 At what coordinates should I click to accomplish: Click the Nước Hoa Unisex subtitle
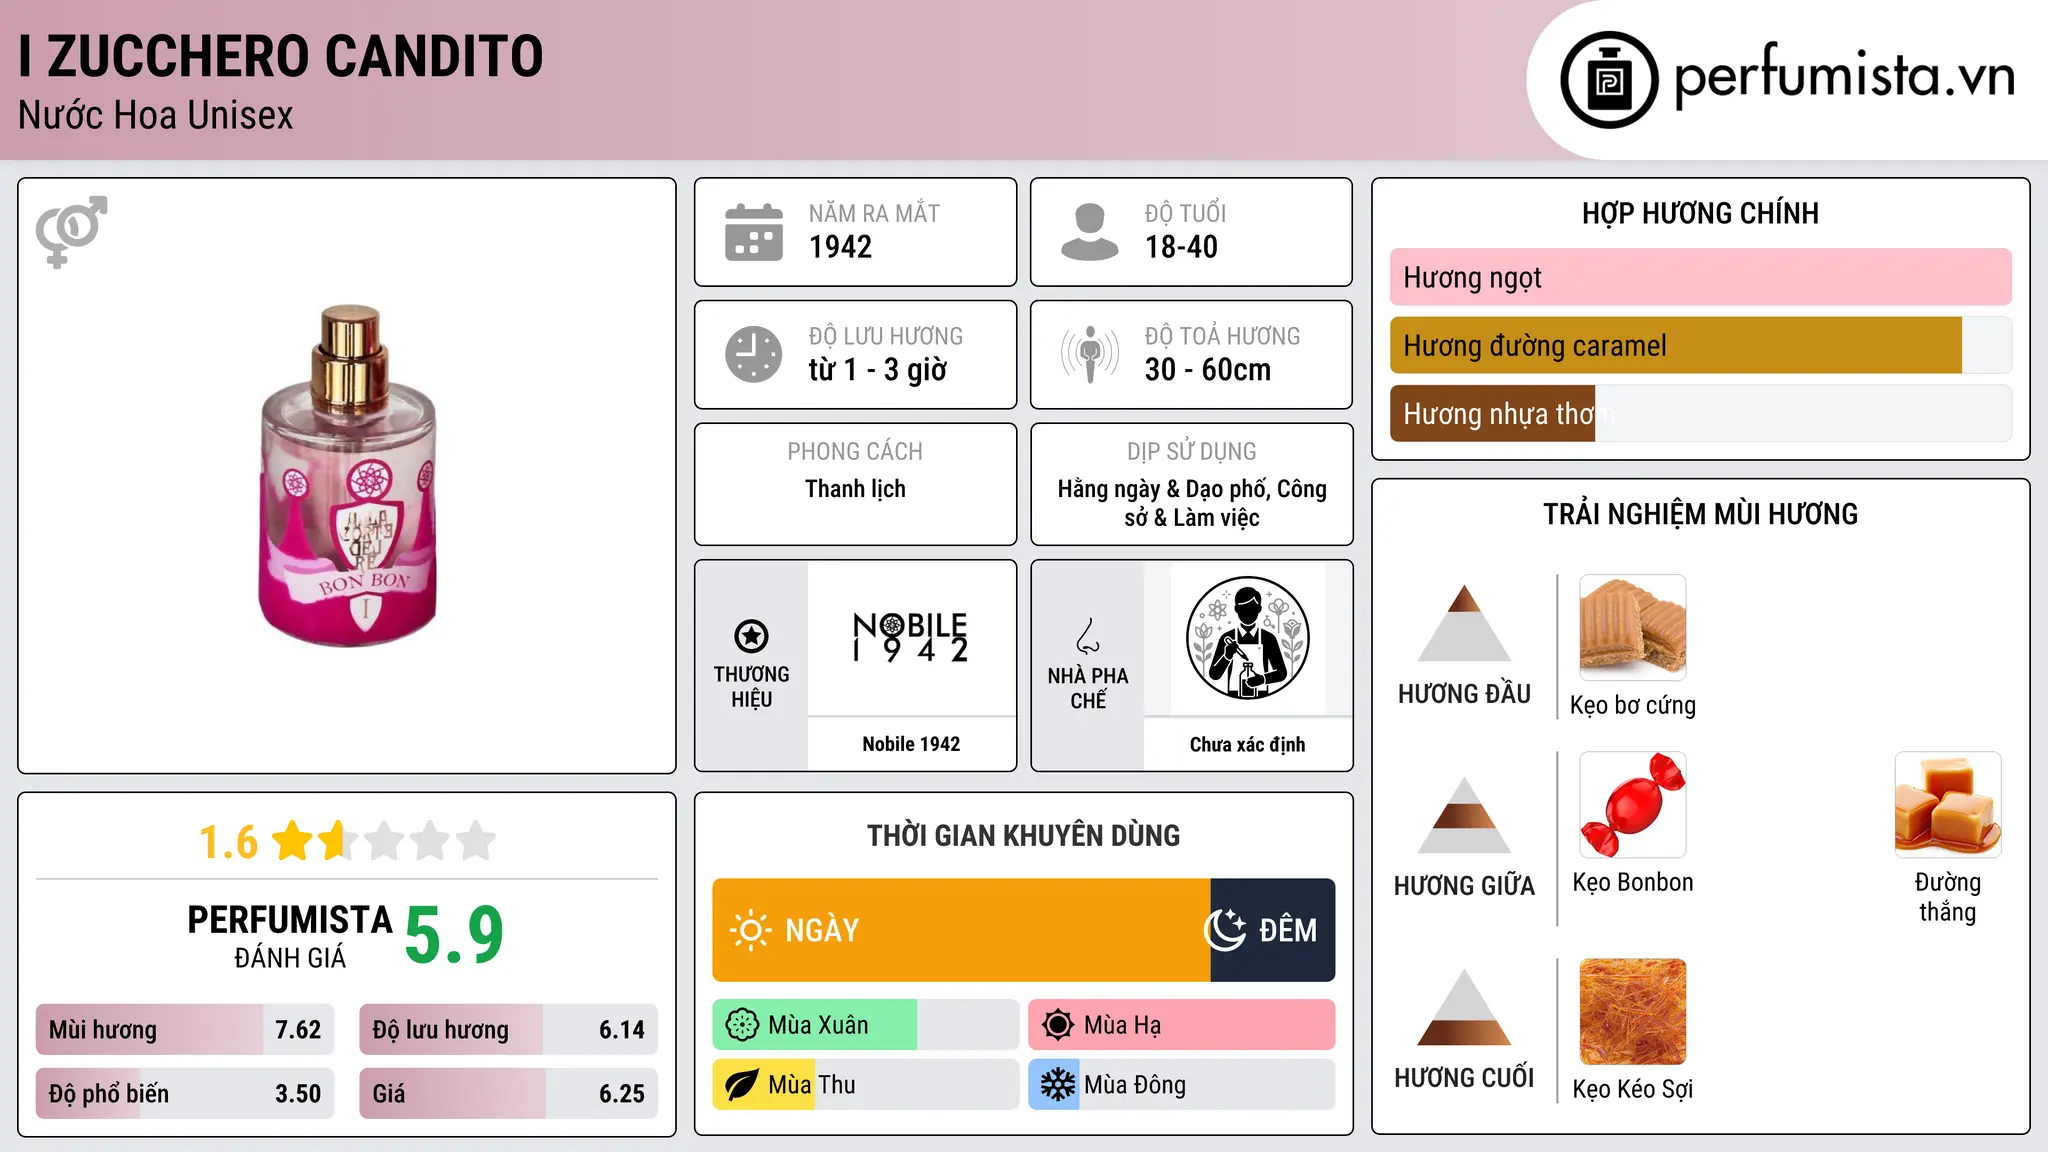pyautogui.click(x=155, y=115)
